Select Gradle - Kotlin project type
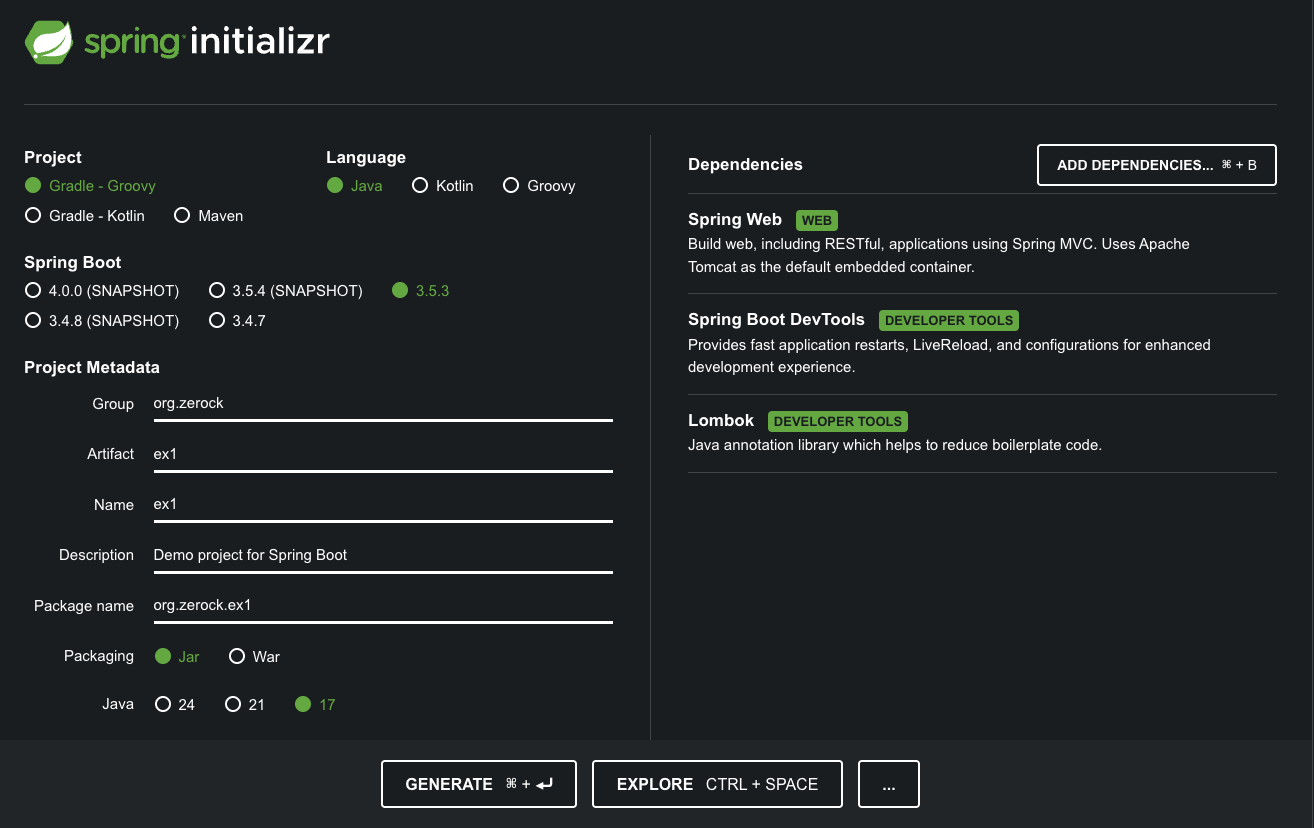Image resolution: width=1314 pixels, height=828 pixels. click(x=33, y=215)
